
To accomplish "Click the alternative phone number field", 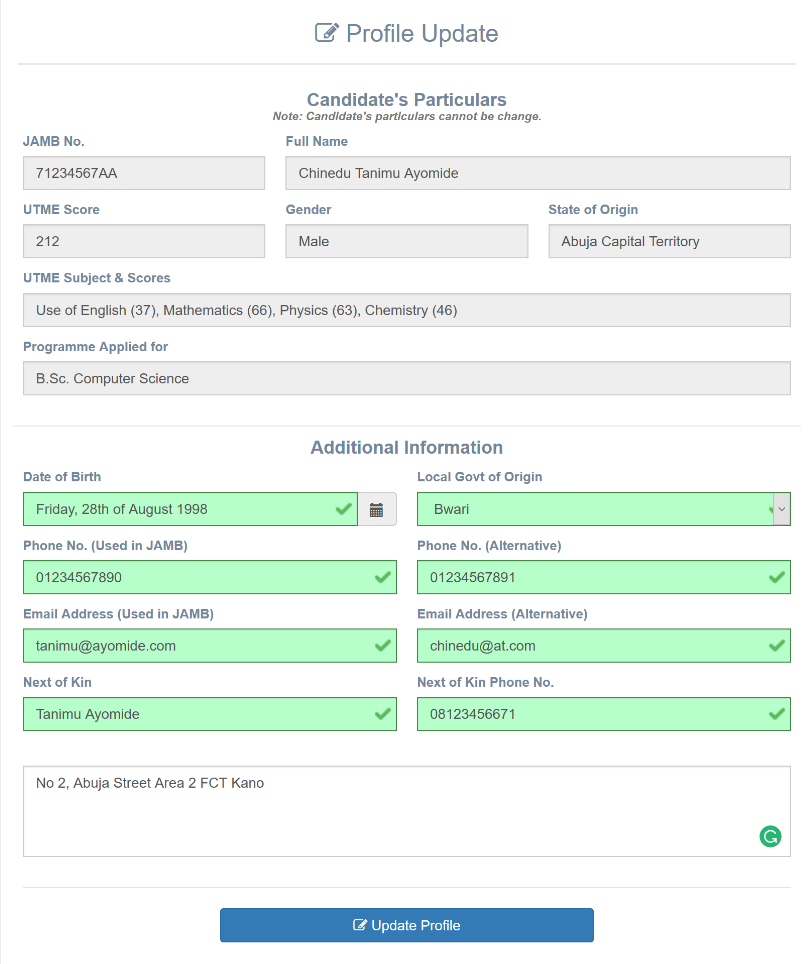I will click(590, 577).
